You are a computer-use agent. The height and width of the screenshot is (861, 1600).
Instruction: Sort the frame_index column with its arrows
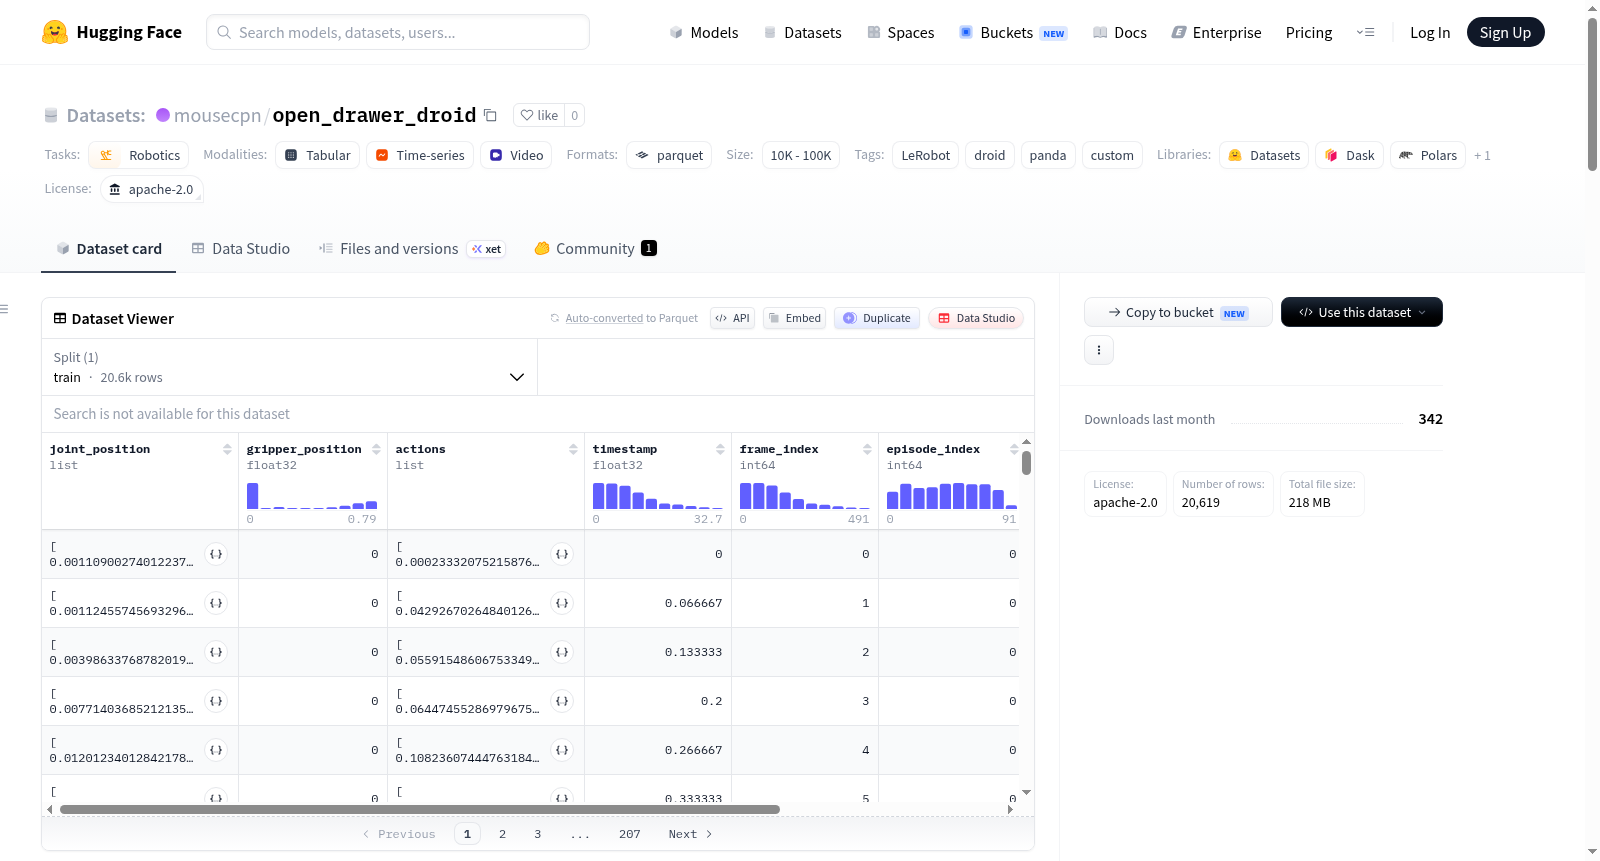[867, 449]
